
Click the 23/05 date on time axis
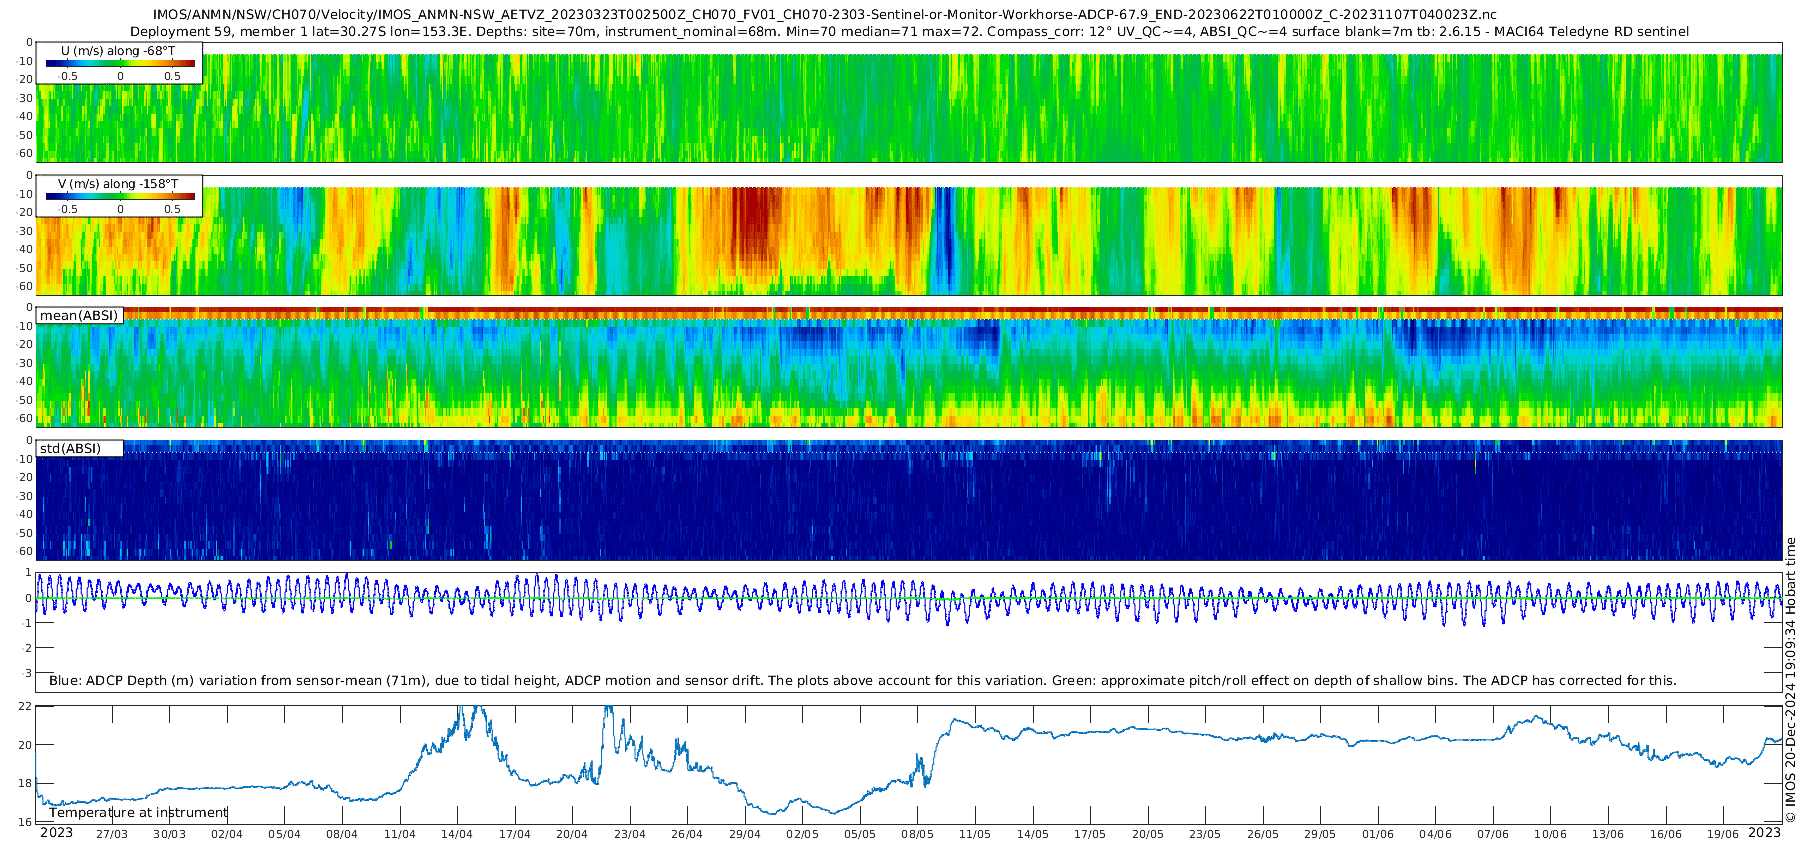pos(1205,834)
